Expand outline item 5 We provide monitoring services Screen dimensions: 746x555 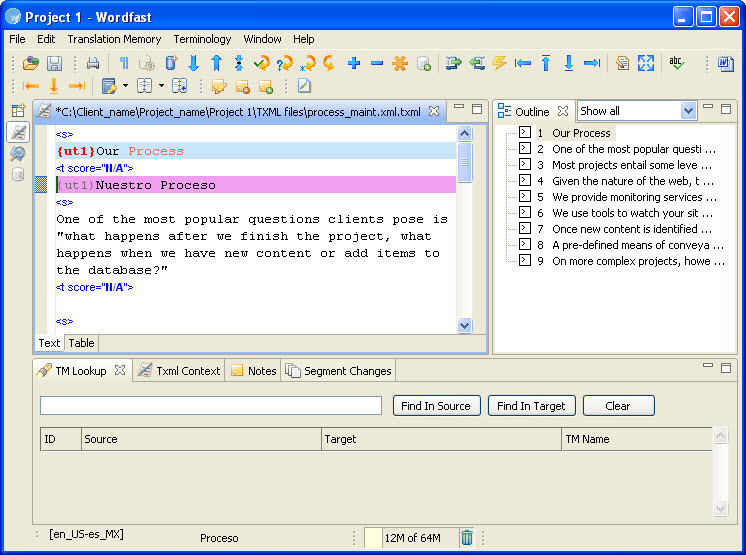coord(525,196)
